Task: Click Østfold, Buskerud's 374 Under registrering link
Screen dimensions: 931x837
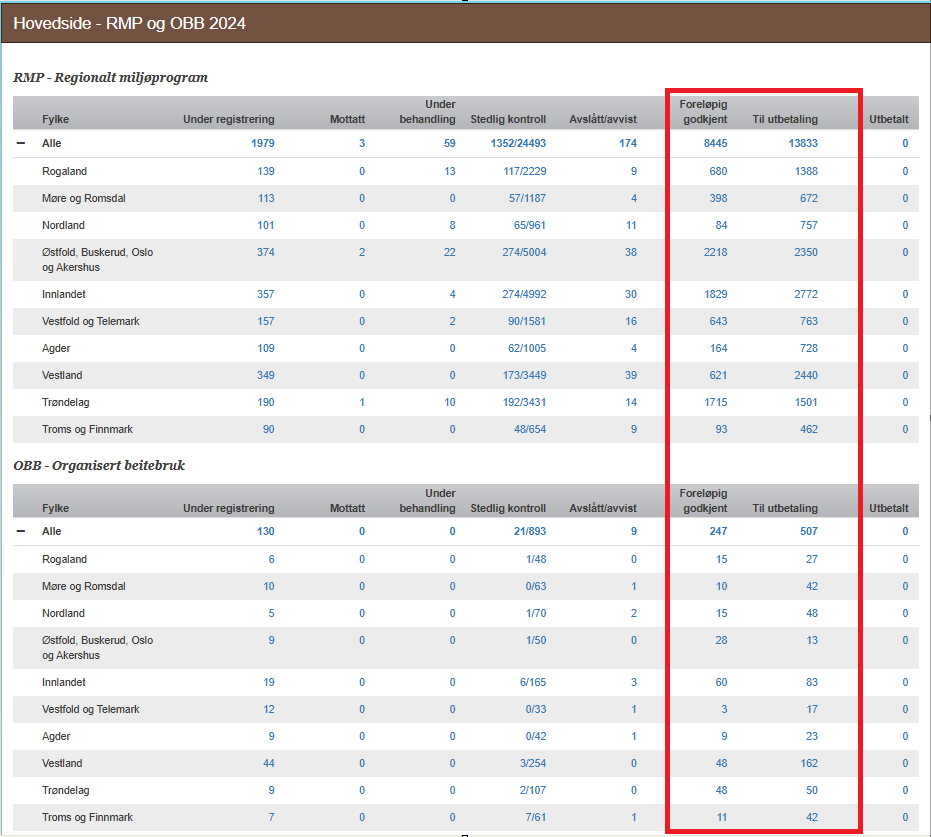Action: [x=265, y=253]
